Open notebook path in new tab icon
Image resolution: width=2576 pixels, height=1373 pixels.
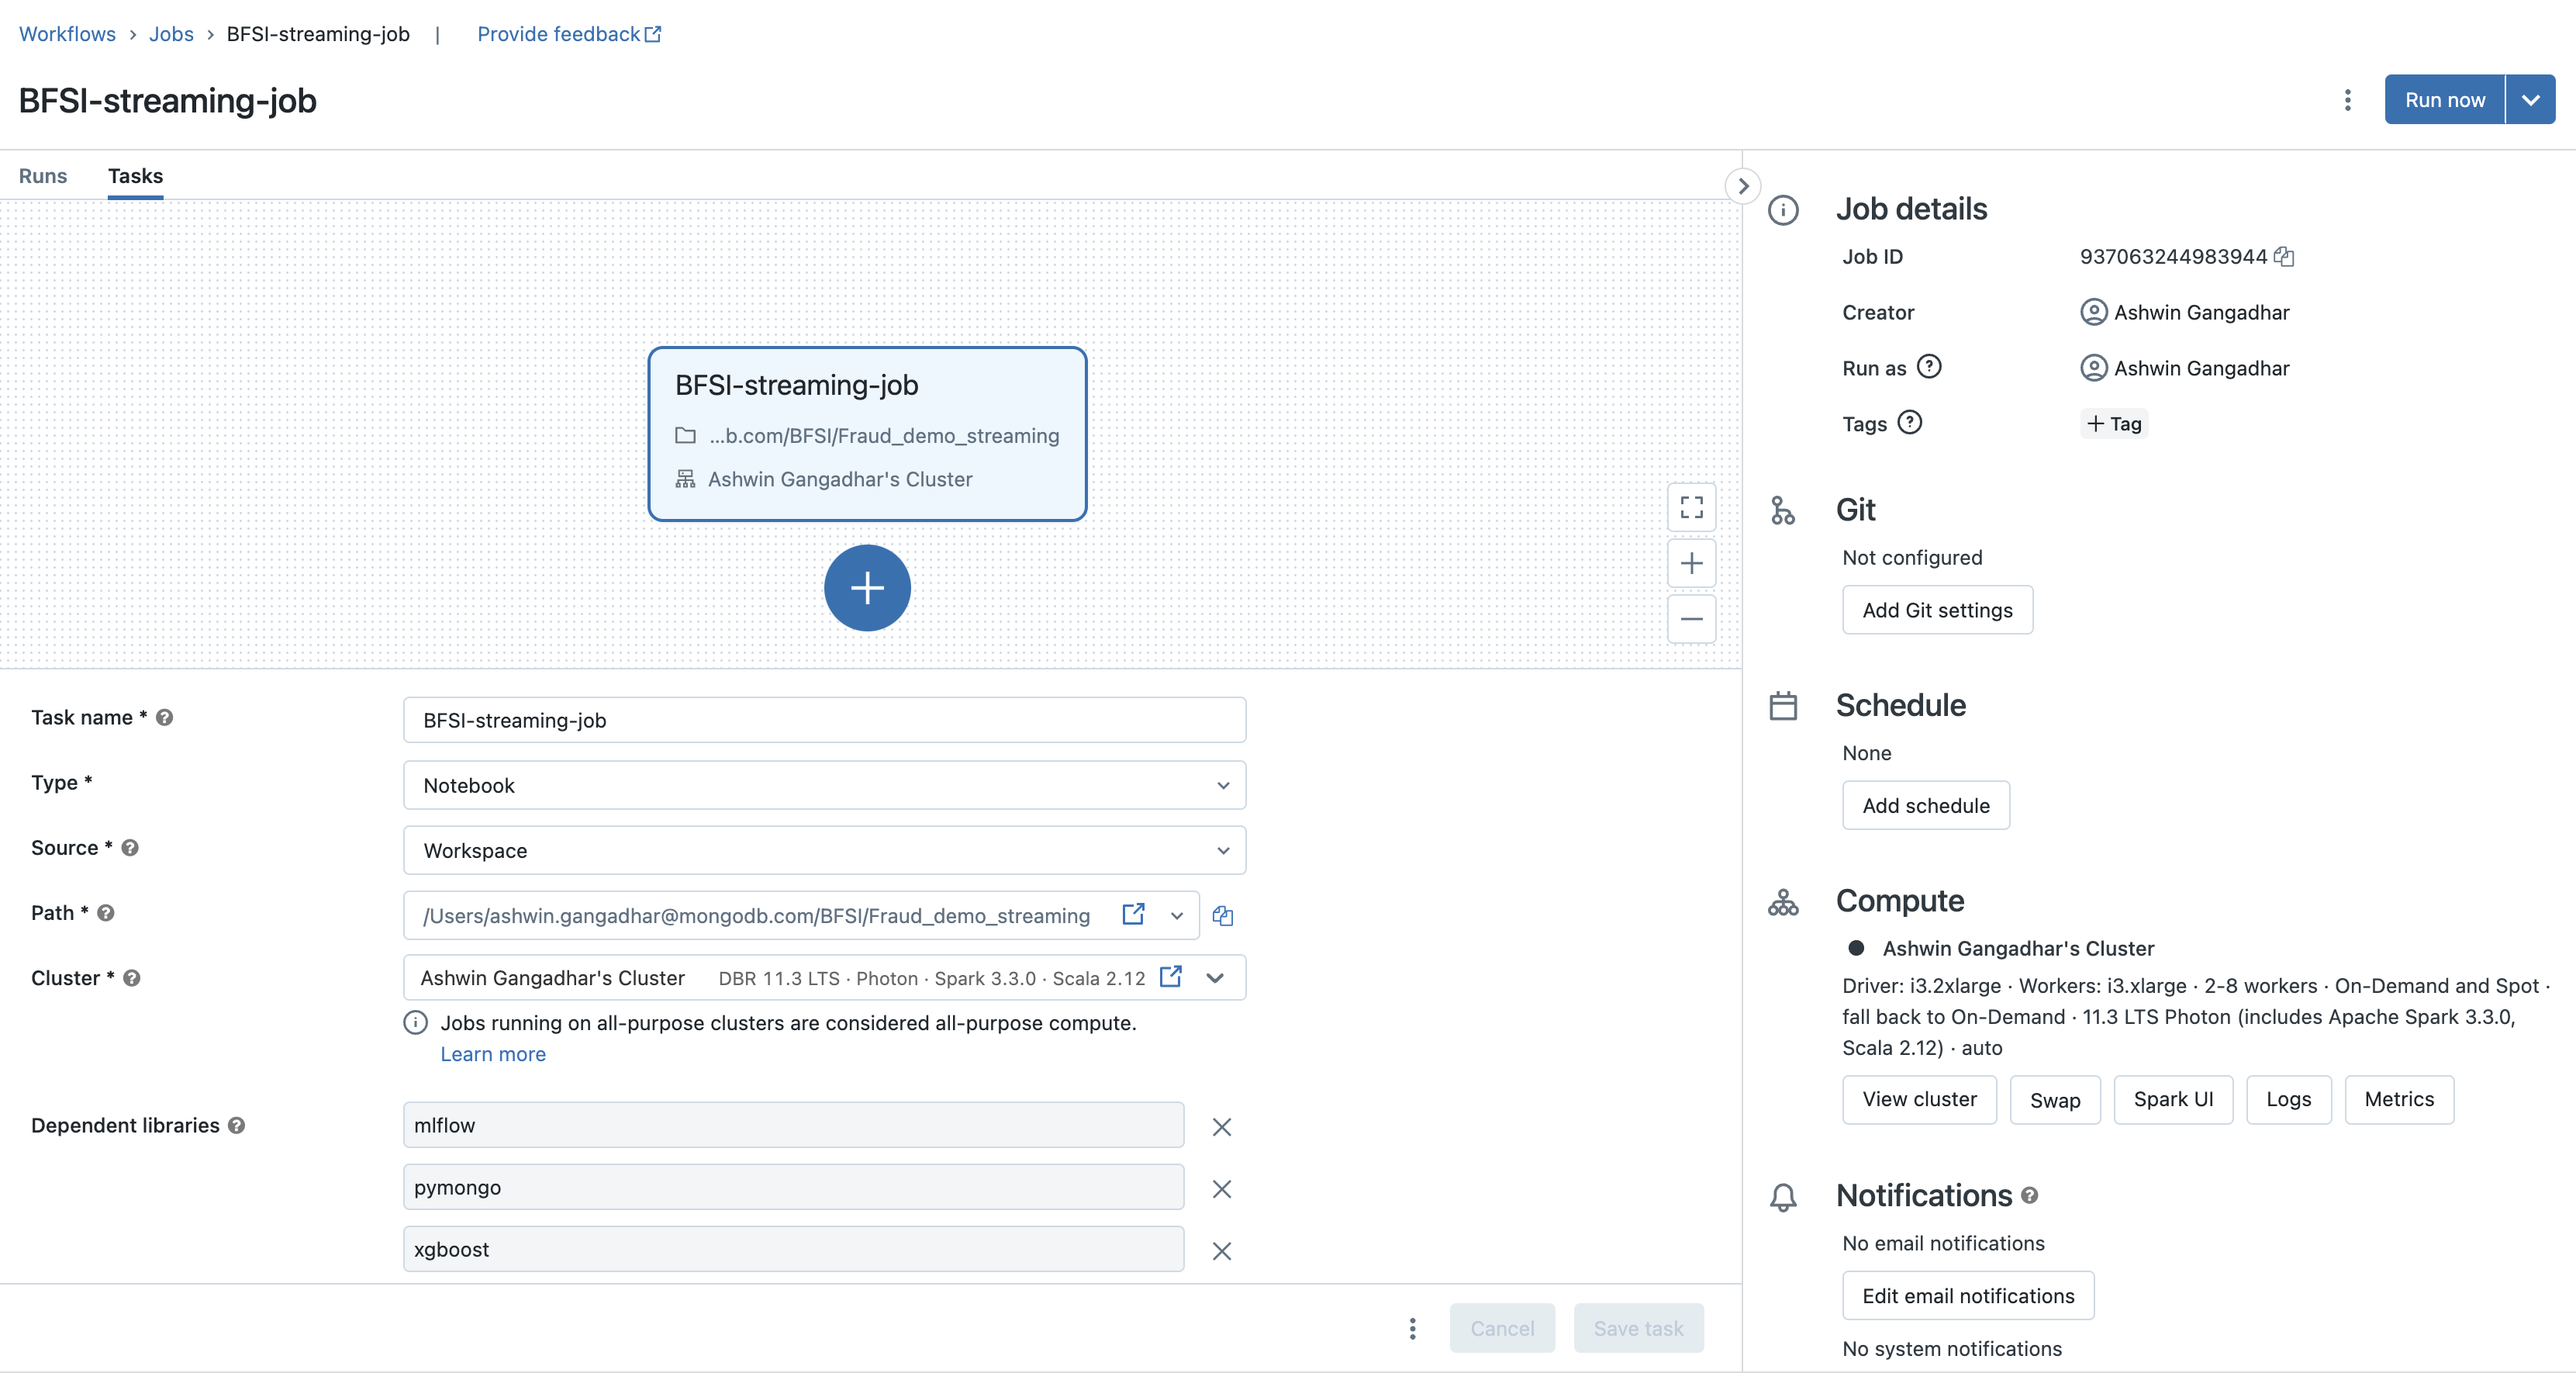pyautogui.click(x=1133, y=914)
